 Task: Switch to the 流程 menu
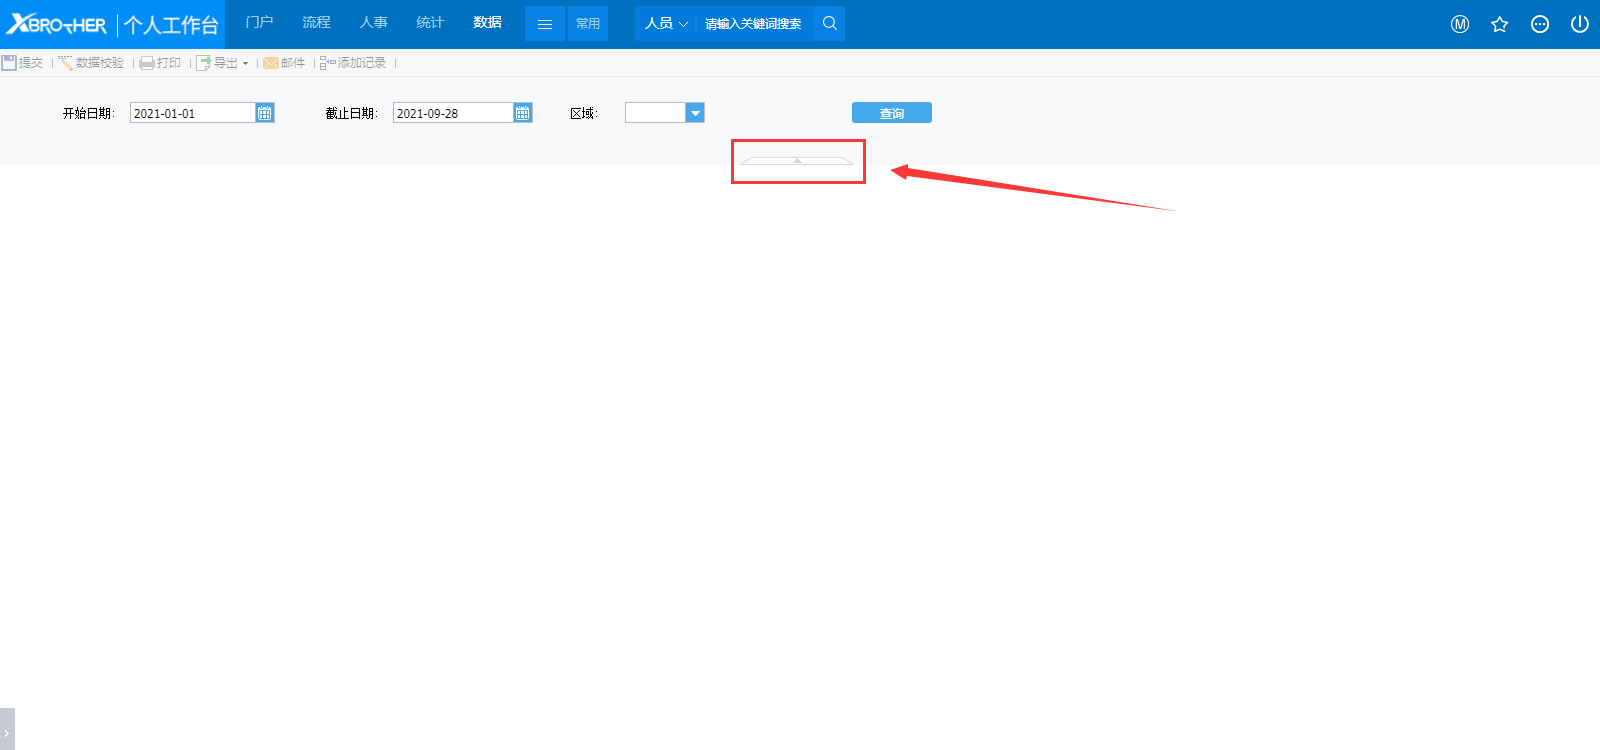pyautogui.click(x=316, y=22)
